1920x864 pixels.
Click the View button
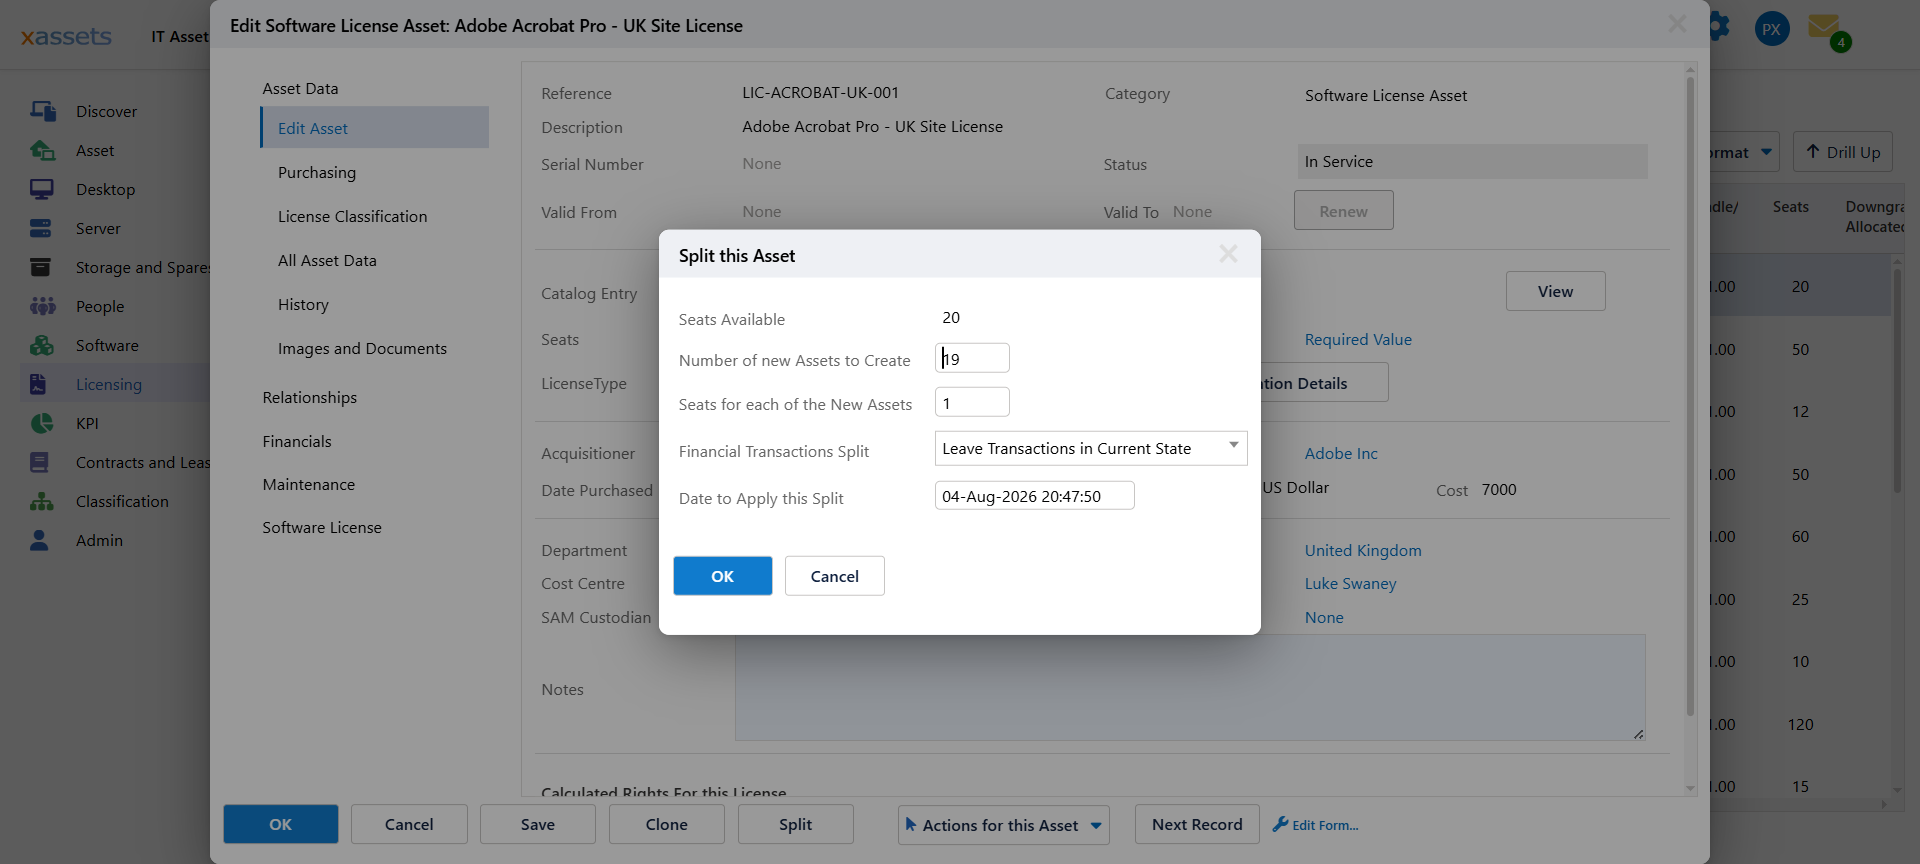point(1555,291)
